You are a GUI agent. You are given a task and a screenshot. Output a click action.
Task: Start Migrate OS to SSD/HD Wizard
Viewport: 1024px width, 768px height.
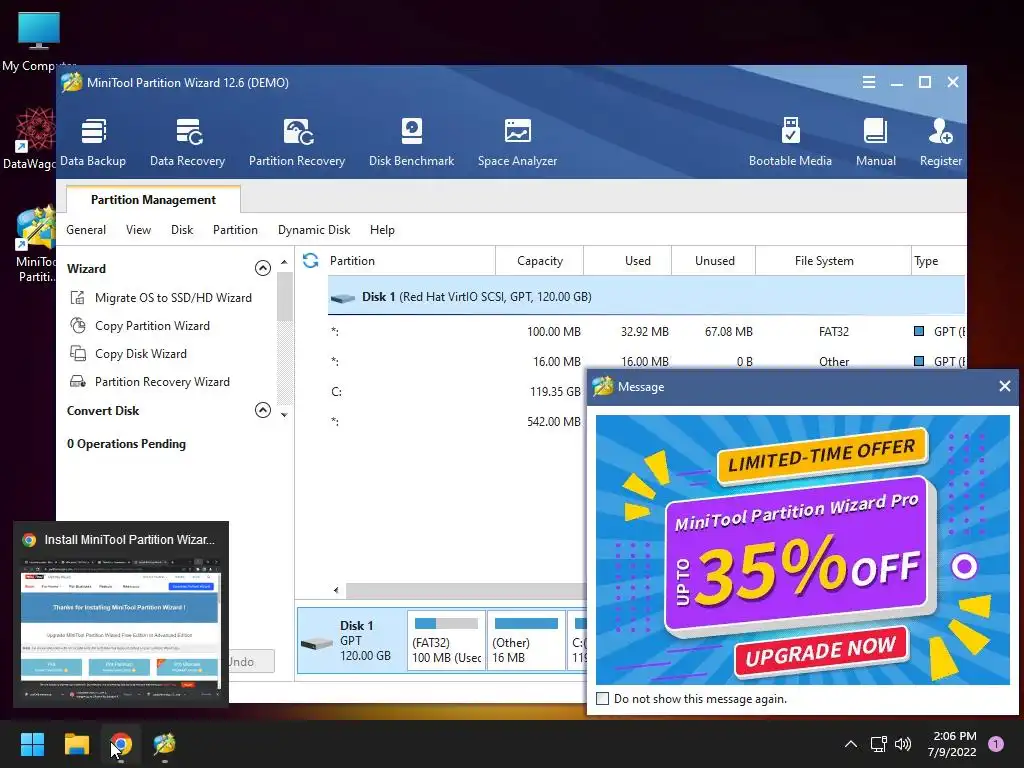[x=161, y=298]
